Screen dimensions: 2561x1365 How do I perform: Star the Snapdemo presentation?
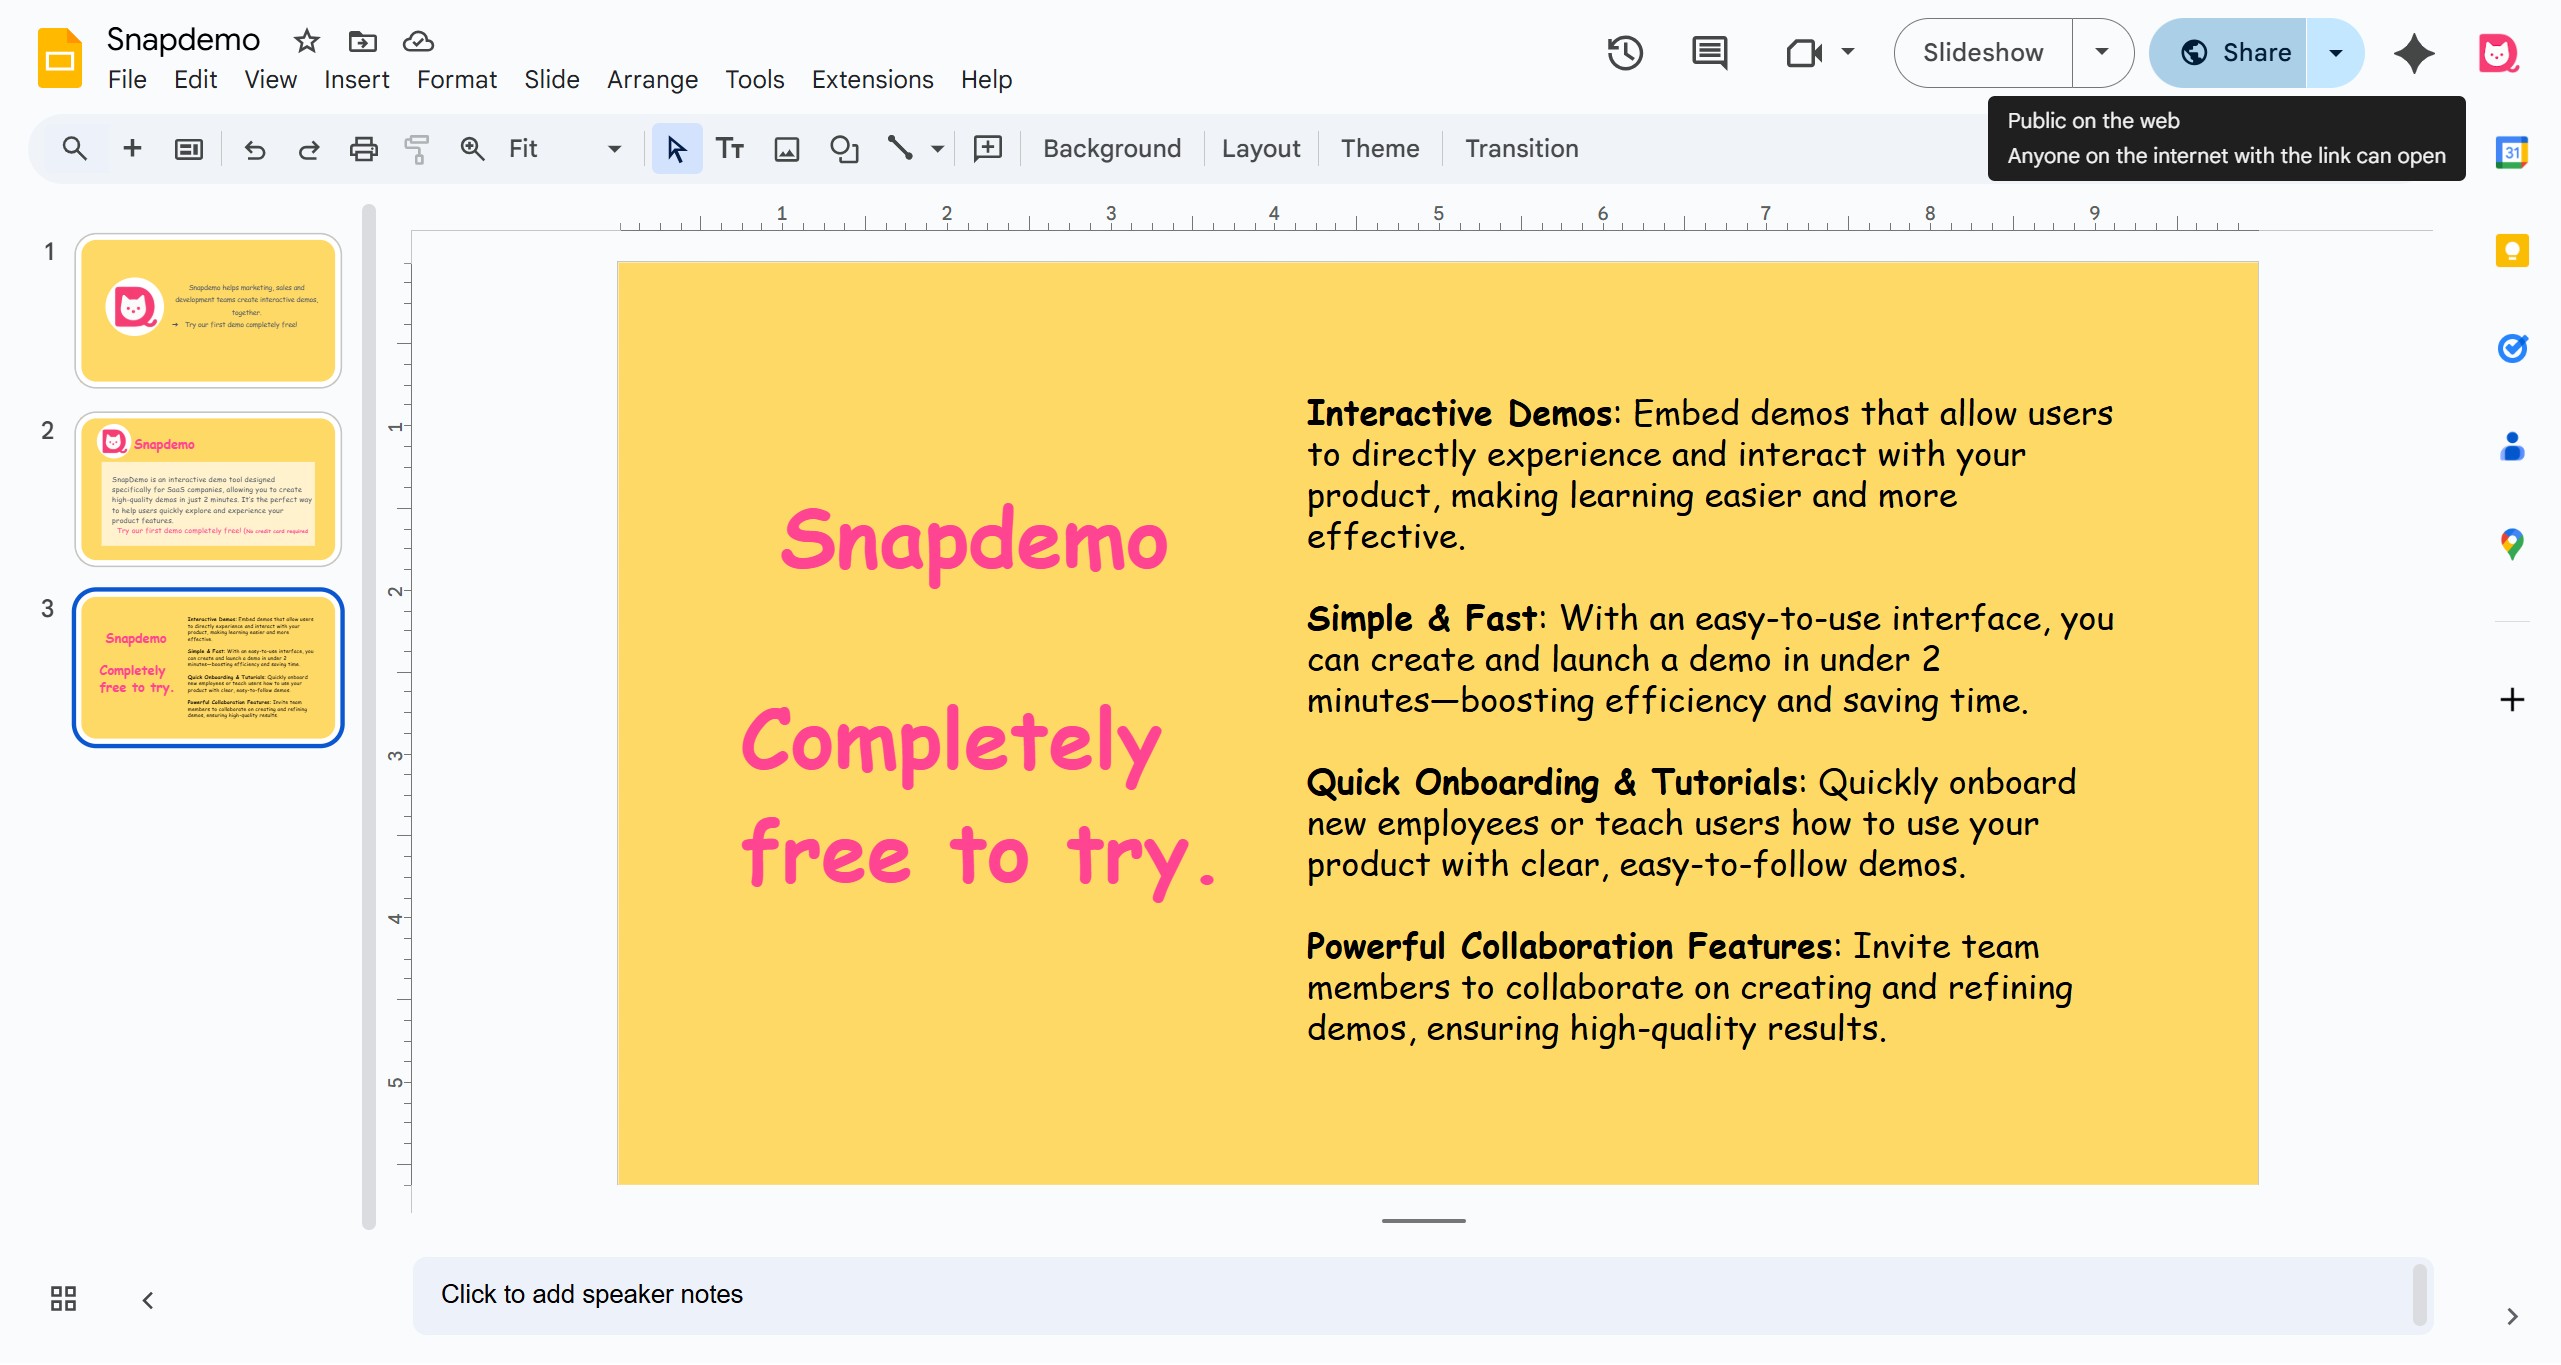pyautogui.click(x=306, y=41)
